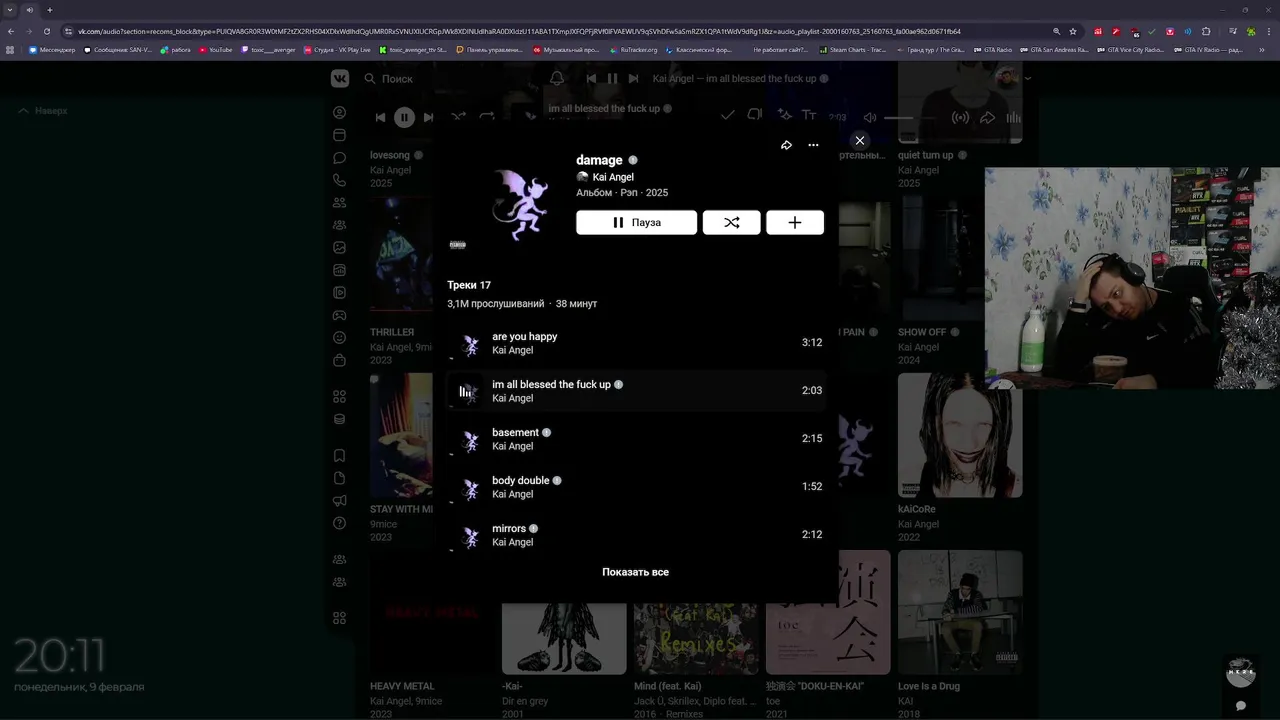Open equalizer bars icon in player bar
Viewport: 1280px width, 720px height.
[1013, 118]
